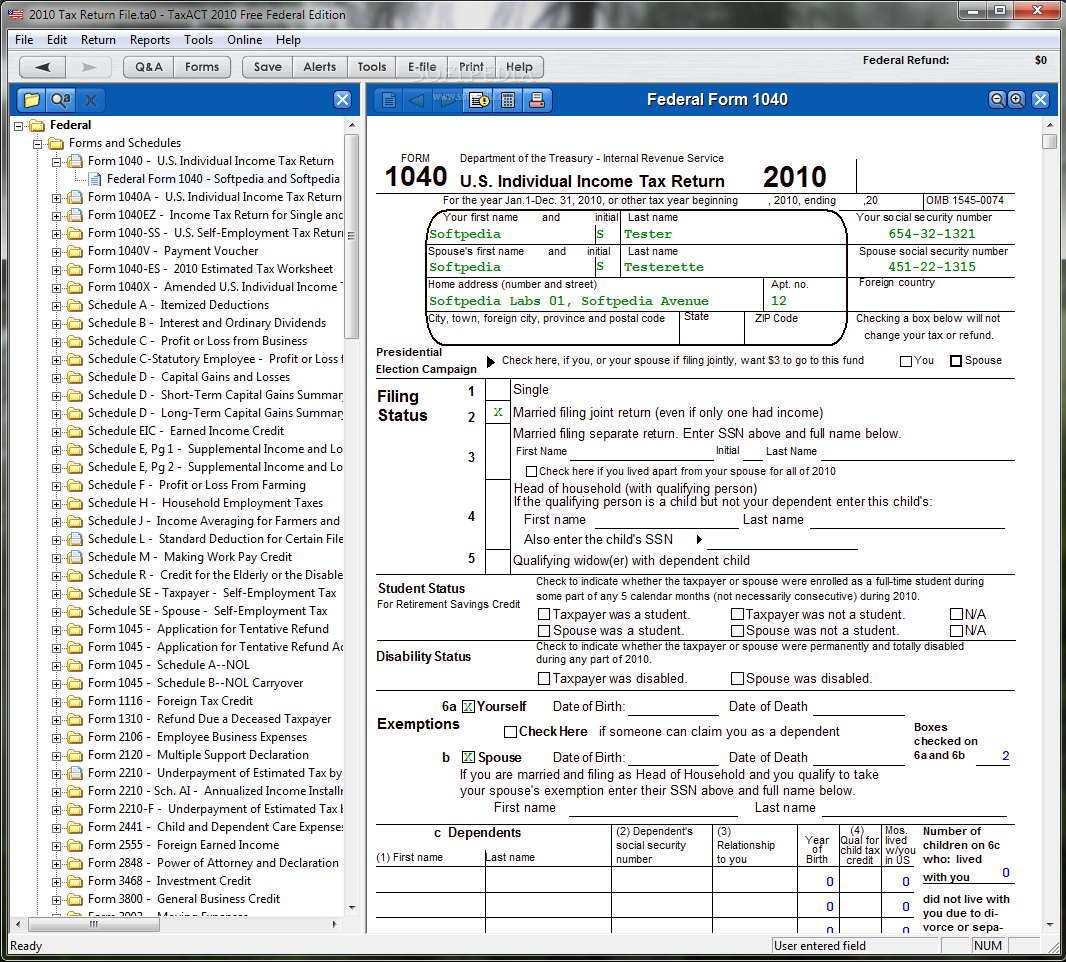The image size is (1066, 962).
Task: Click the tree panel horizontal scrollbar thumb
Action: tap(94, 925)
